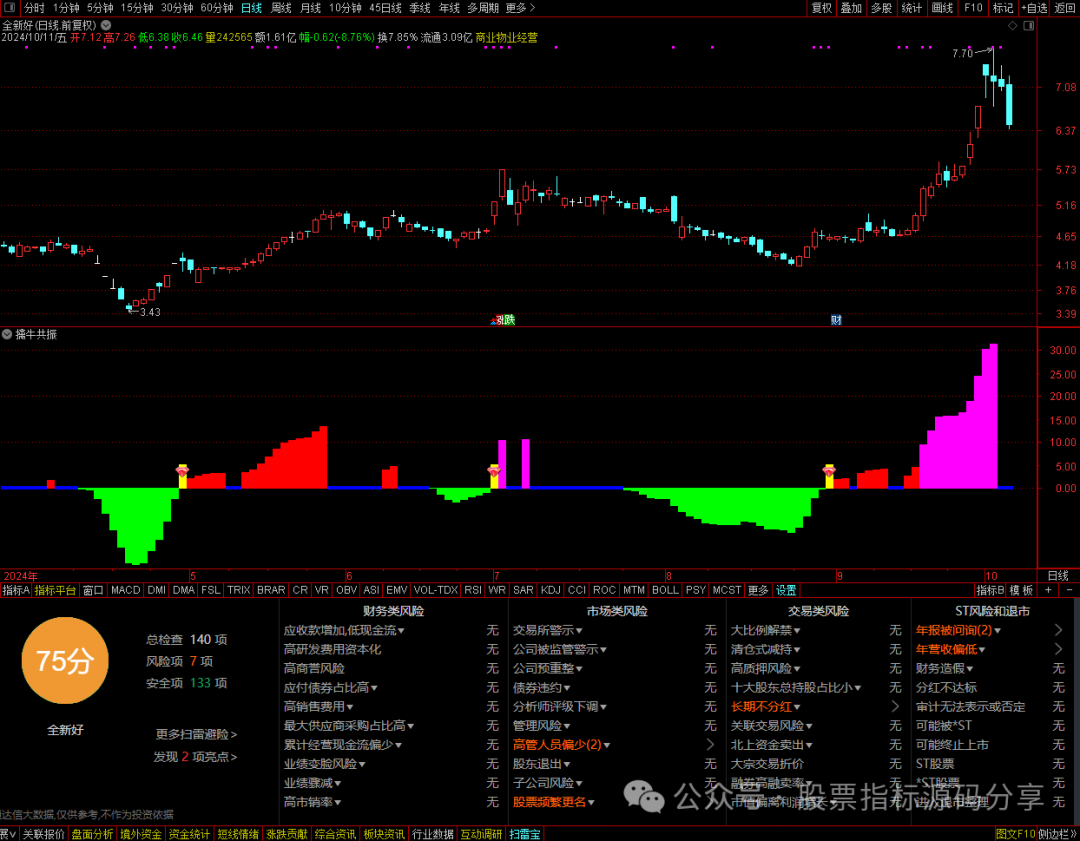Collapse the 擒牛共振 indicator arrow icon
Screen dimensions: 1080x841
7,334
